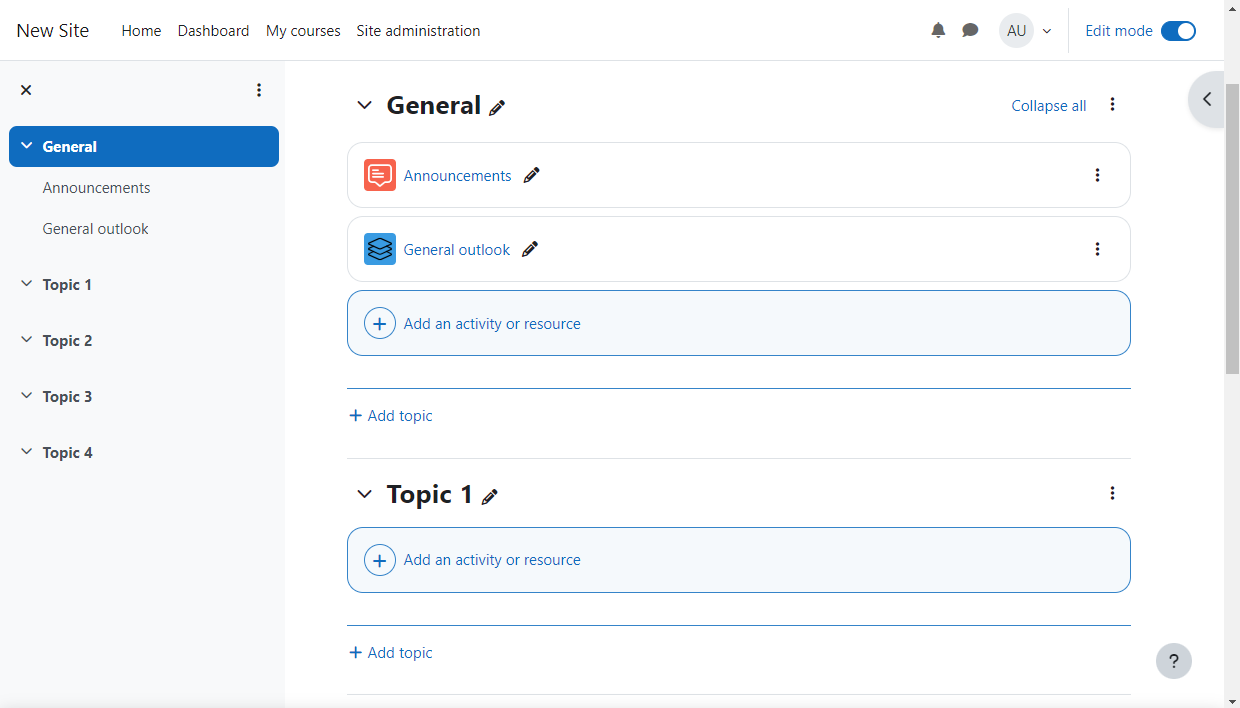Edit the General outlook title pencil icon
This screenshot has height=708, width=1240.
(530, 250)
